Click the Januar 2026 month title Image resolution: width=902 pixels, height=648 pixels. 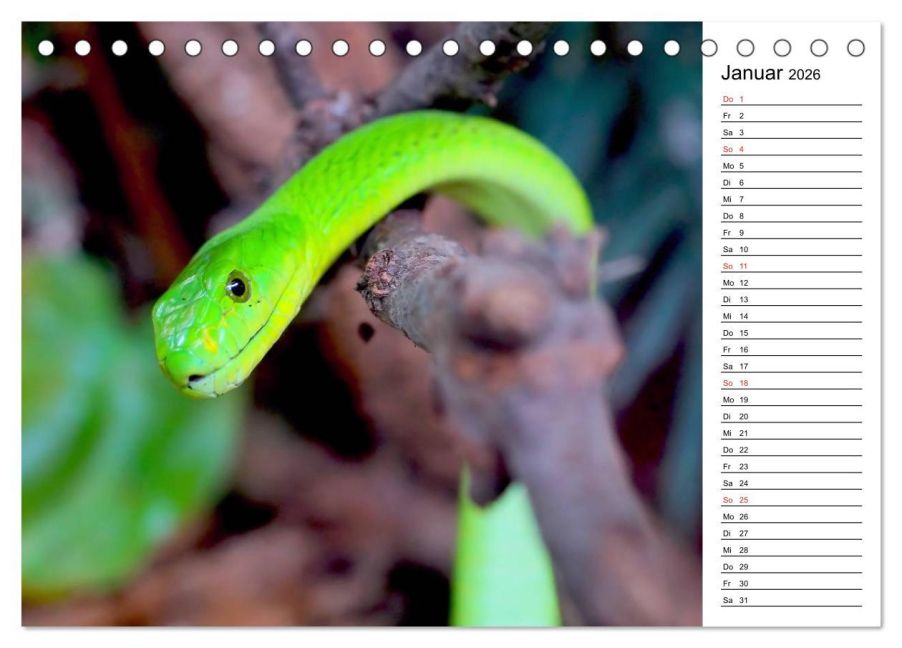coord(770,74)
